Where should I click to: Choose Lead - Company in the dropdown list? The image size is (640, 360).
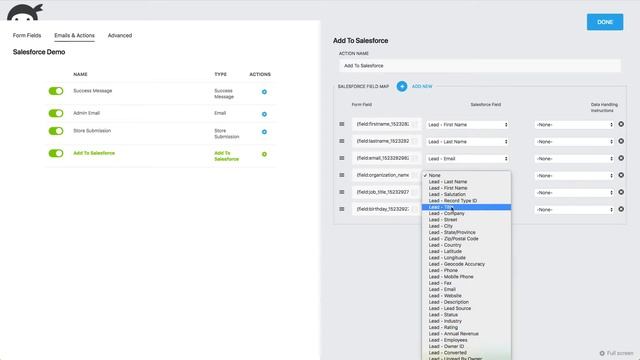(x=466, y=213)
